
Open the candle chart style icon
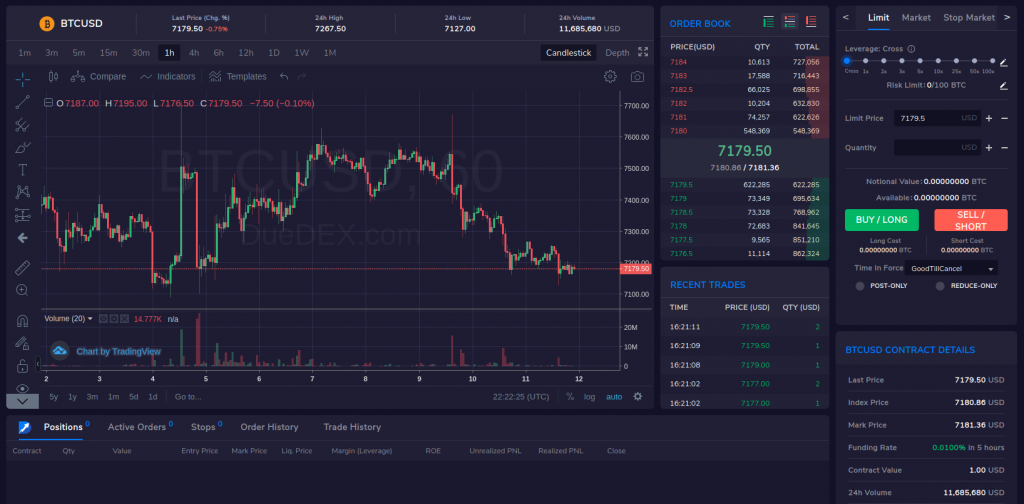[x=54, y=76]
